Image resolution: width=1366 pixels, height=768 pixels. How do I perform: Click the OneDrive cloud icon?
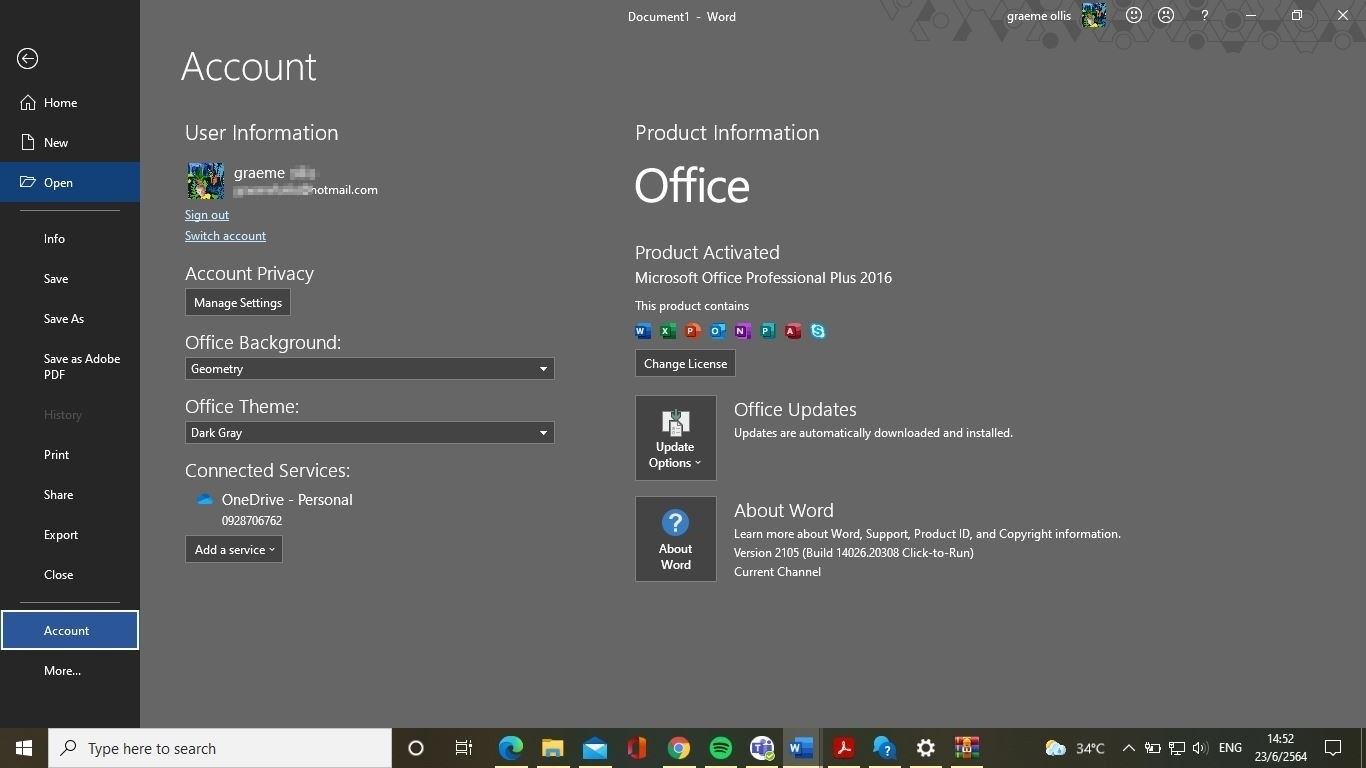pyautogui.click(x=204, y=500)
